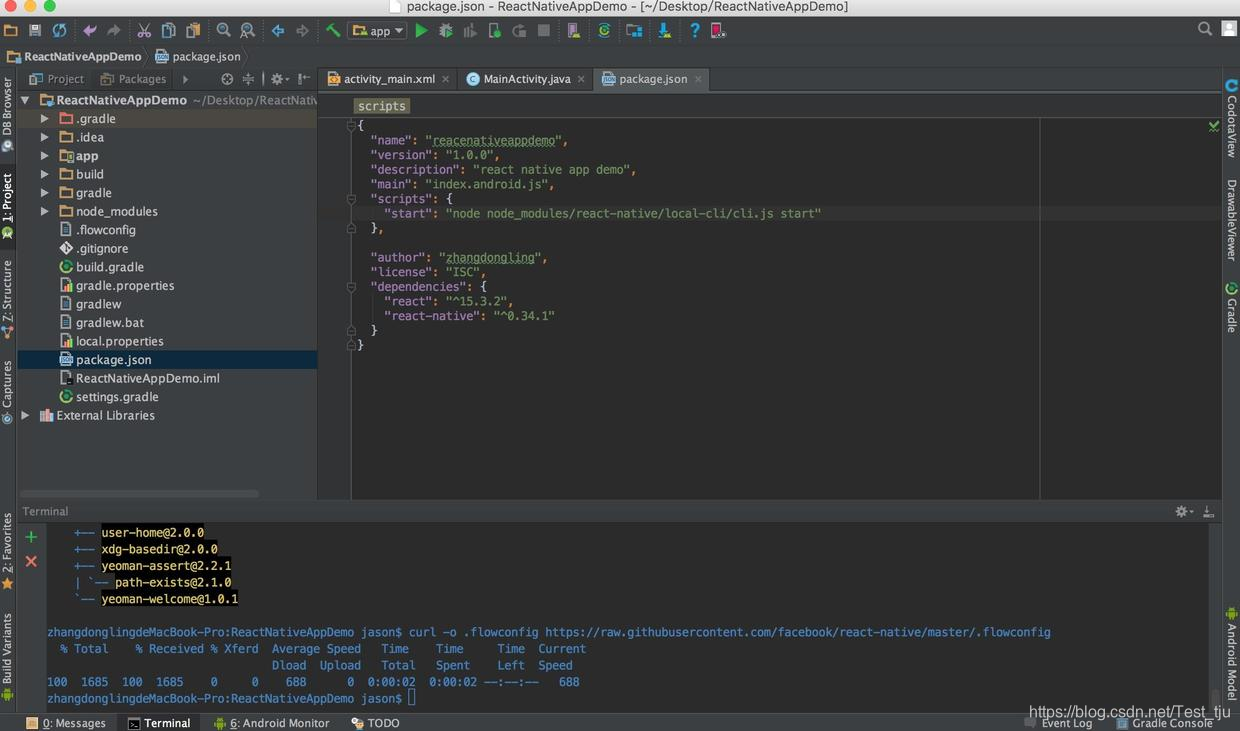The height and width of the screenshot is (731, 1240).
Task: Close the activity_main.xml tab
Action: click(446, 79)
